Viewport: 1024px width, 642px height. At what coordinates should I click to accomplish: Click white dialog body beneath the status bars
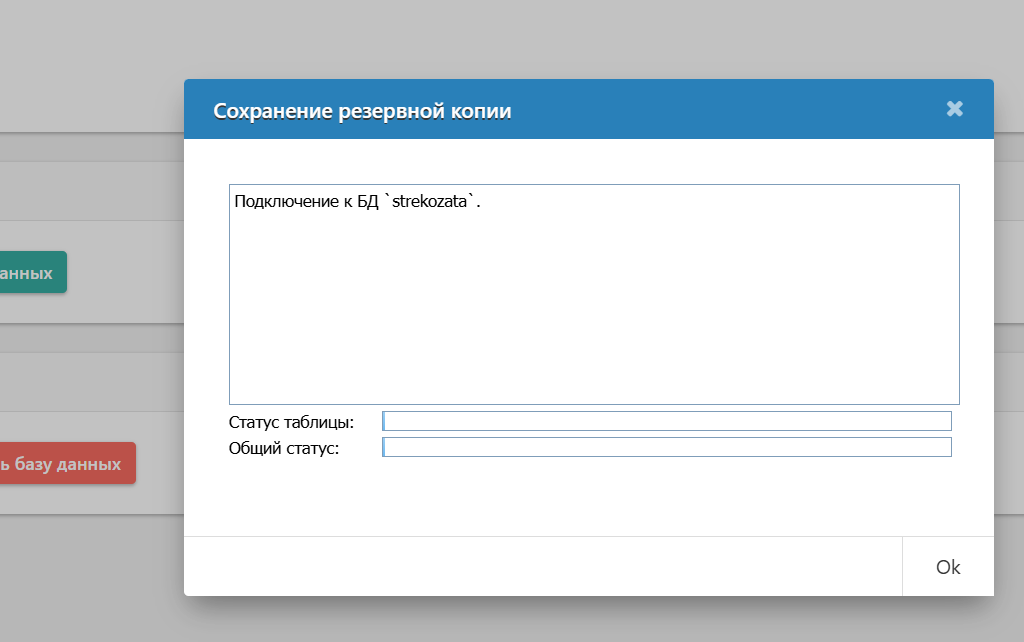(588, 495)
